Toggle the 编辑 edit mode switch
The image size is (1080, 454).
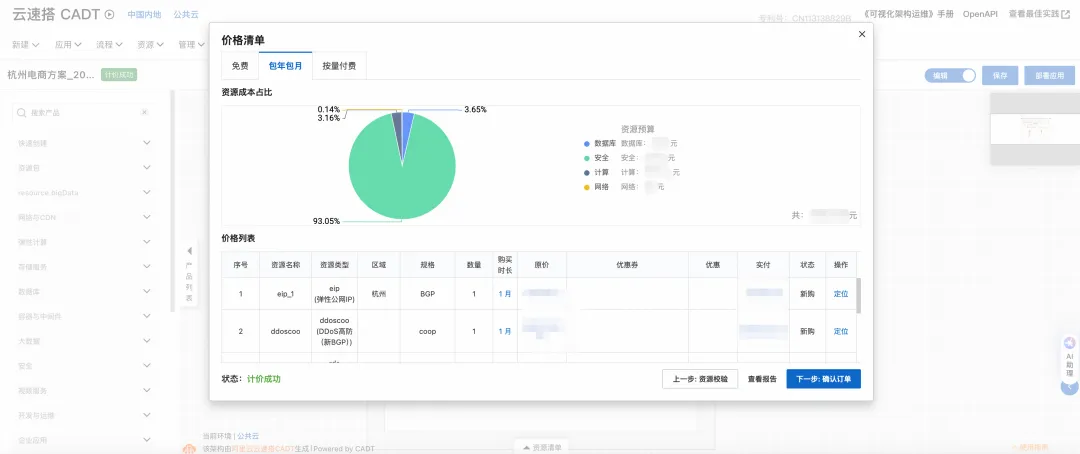click(x=950, y=76)
